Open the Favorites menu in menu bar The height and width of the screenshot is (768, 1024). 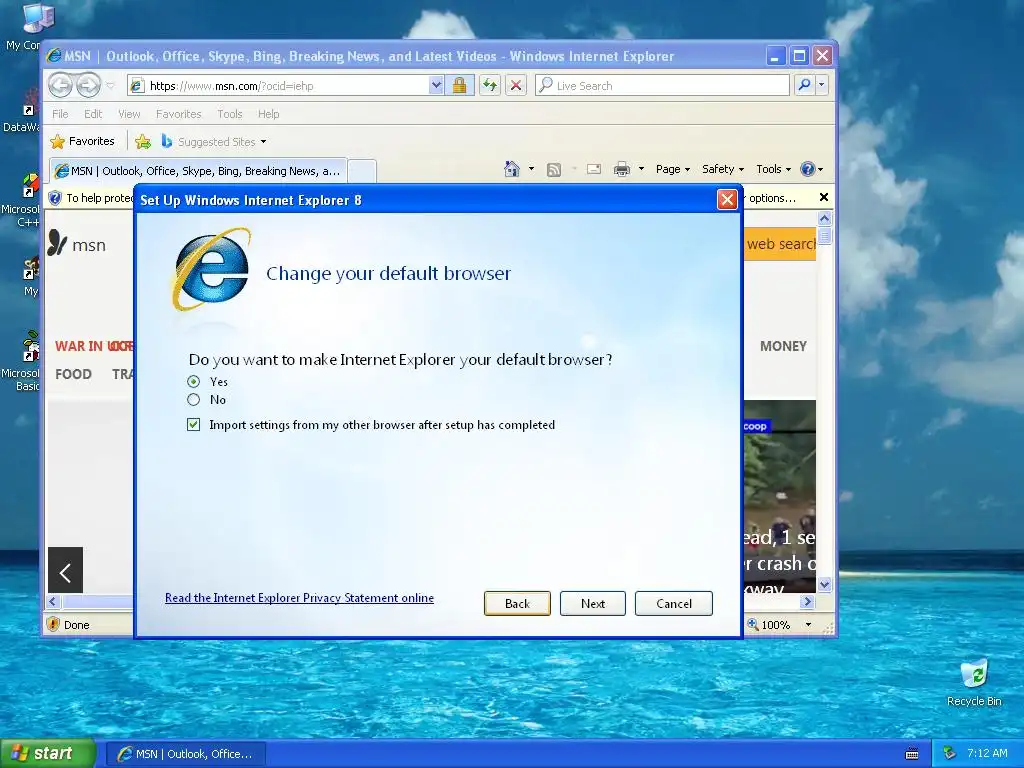(x=178, y=114)
